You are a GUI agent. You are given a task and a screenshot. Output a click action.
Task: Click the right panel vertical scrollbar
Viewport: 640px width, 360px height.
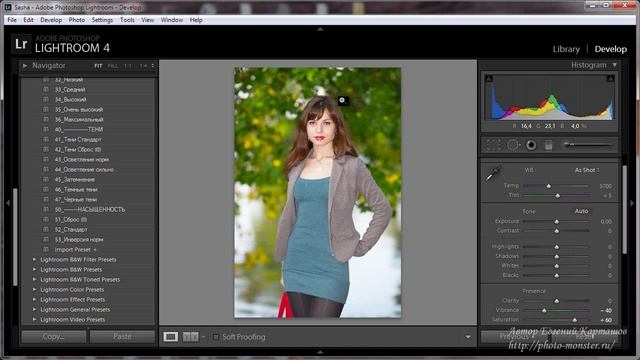624,209
